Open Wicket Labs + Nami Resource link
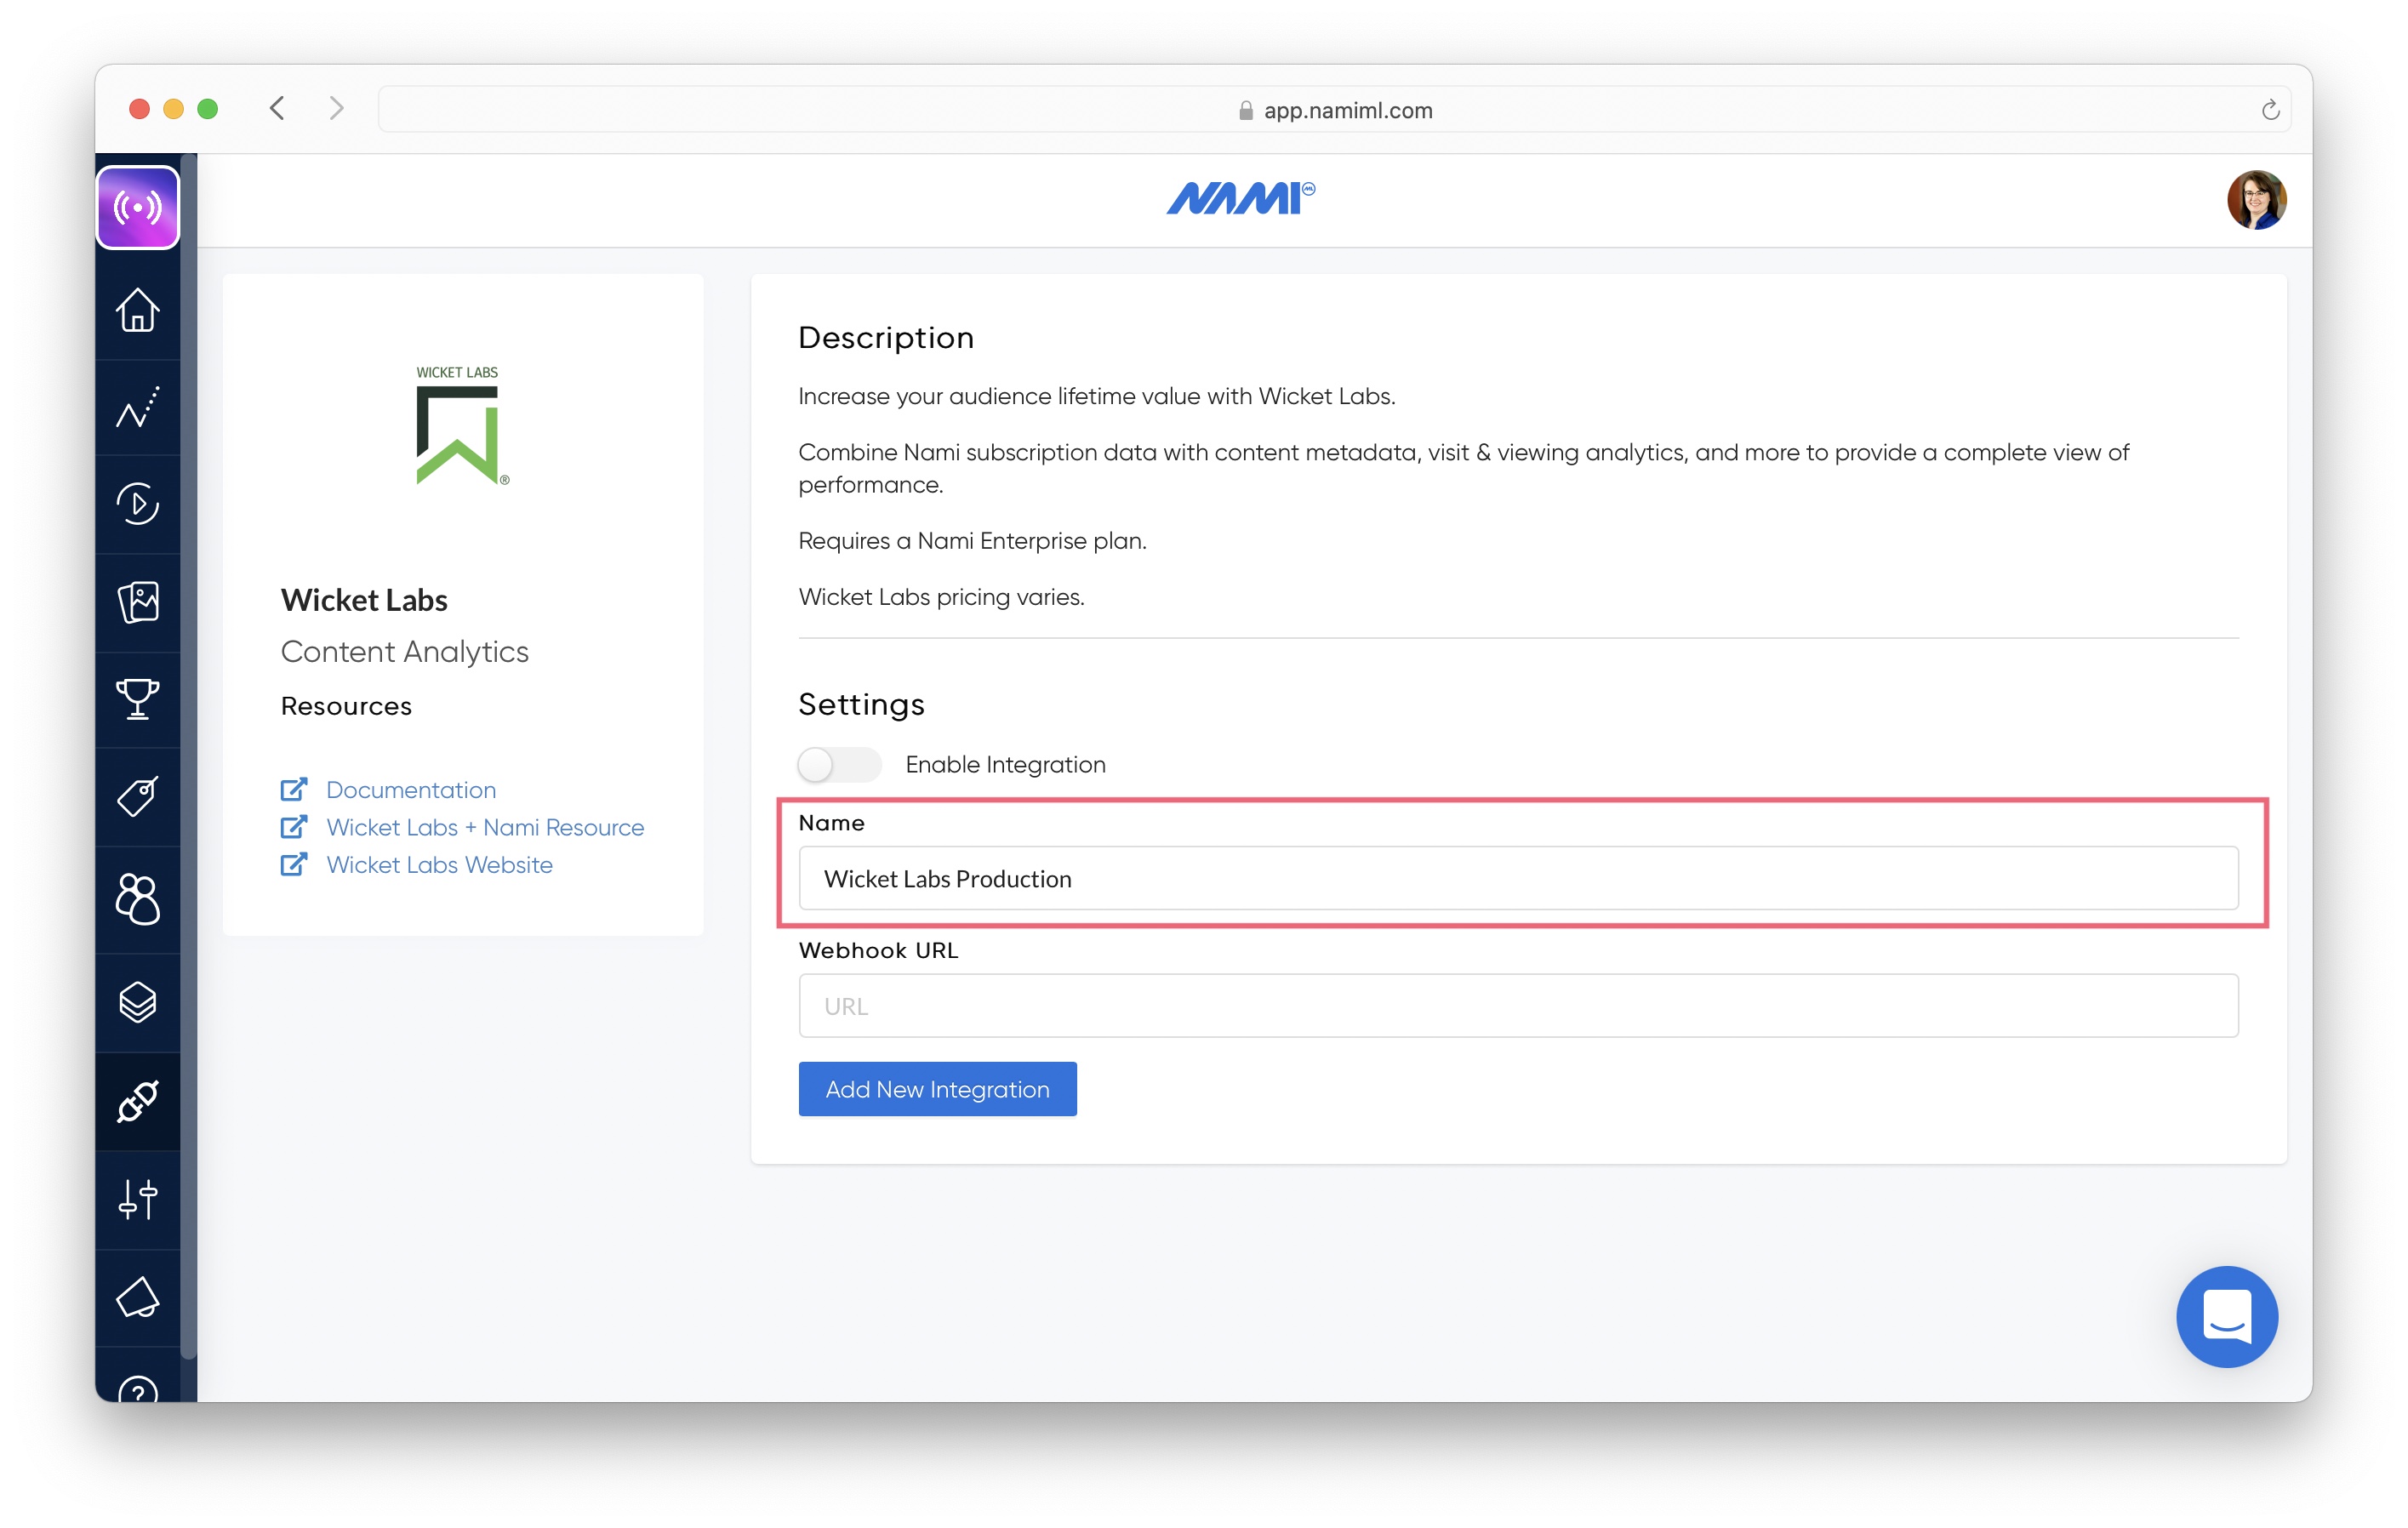The image size is (2408, 1528). tap(485, 827)
